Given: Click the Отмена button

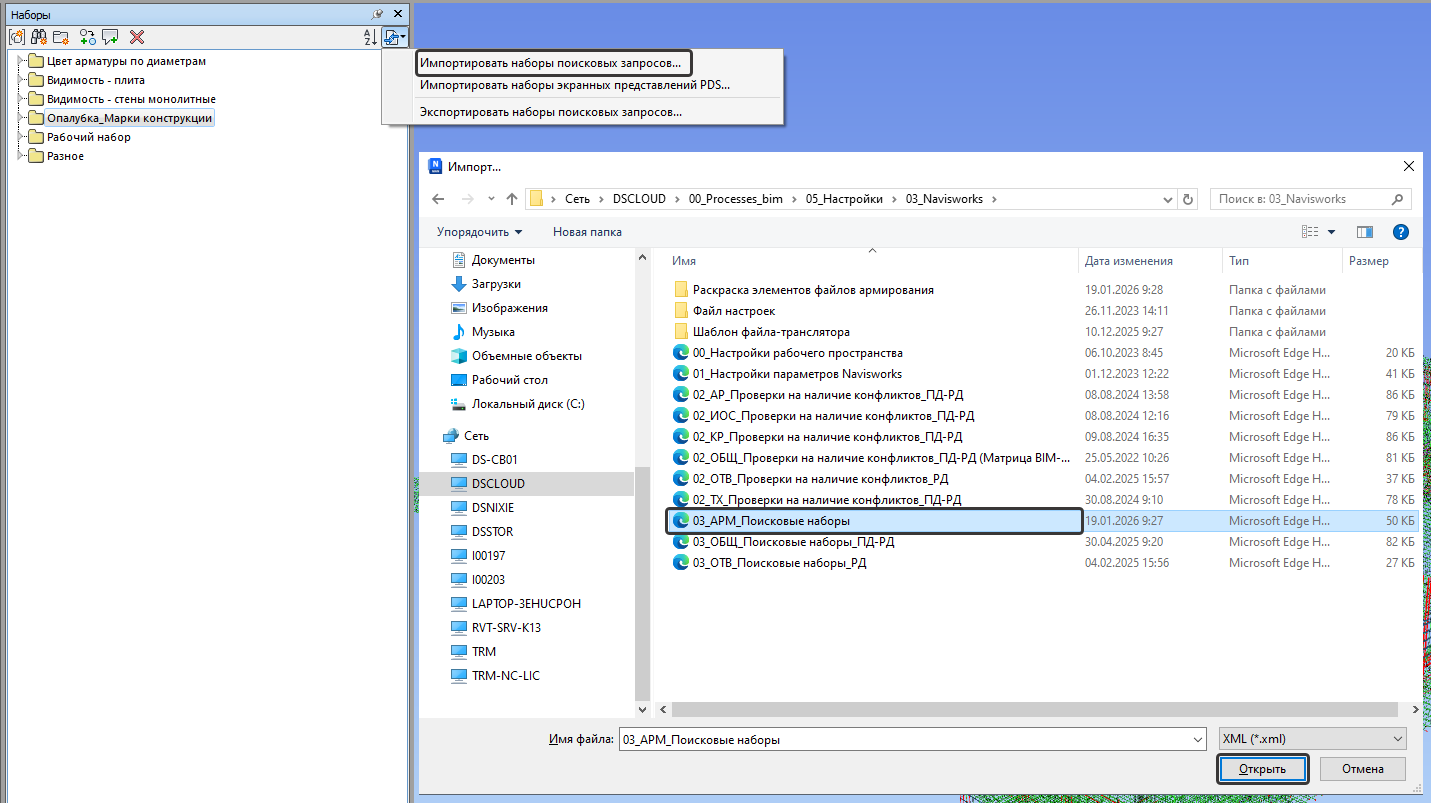Looking at the screenshot, I should pyautogui.click(x=1362, y=769).
